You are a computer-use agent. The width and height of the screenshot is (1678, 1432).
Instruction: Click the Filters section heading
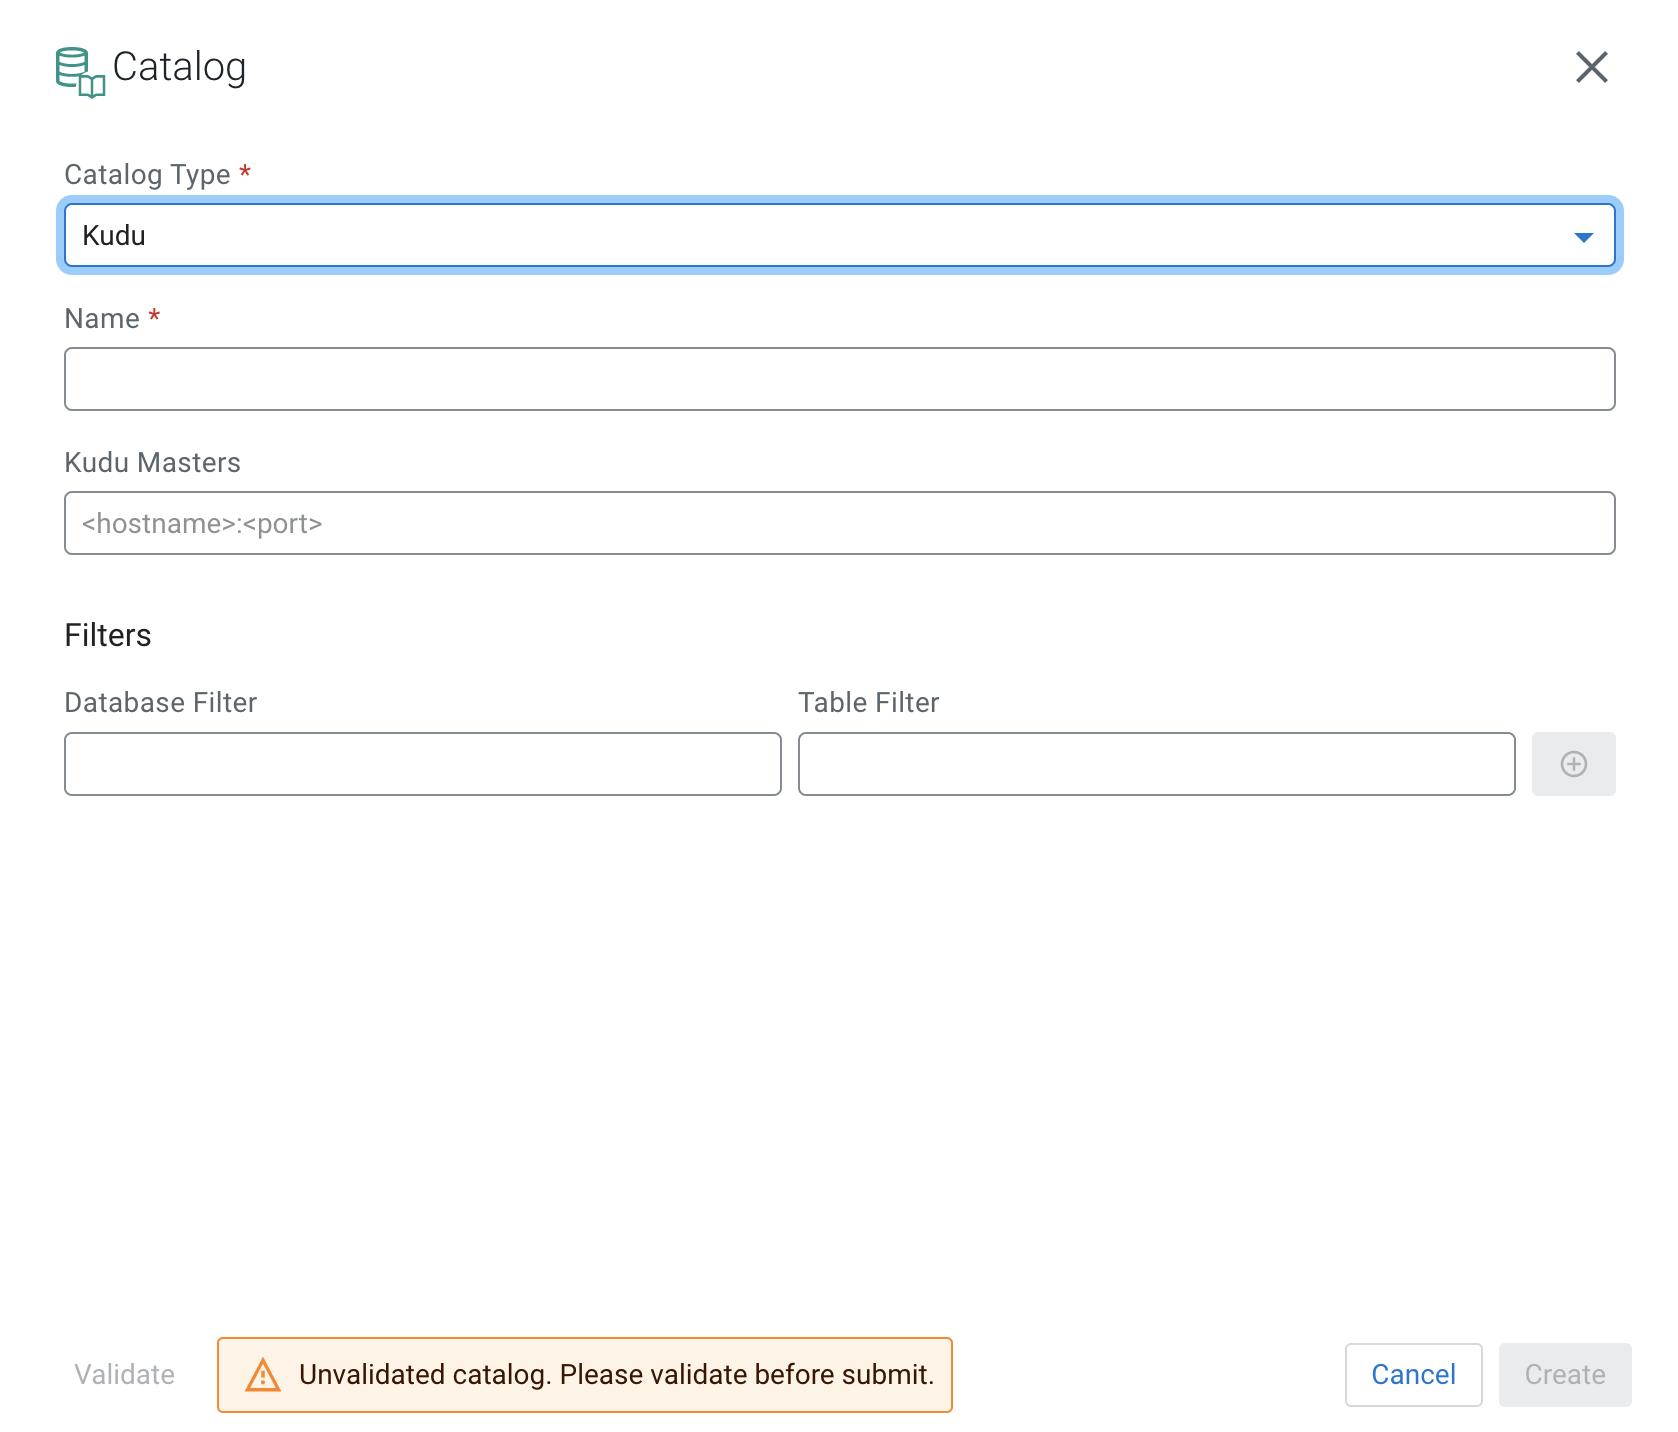pos(108,635)
